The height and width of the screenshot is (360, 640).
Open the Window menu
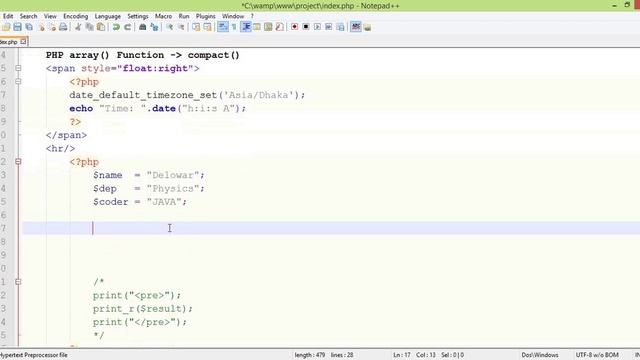tap(233, 16)
